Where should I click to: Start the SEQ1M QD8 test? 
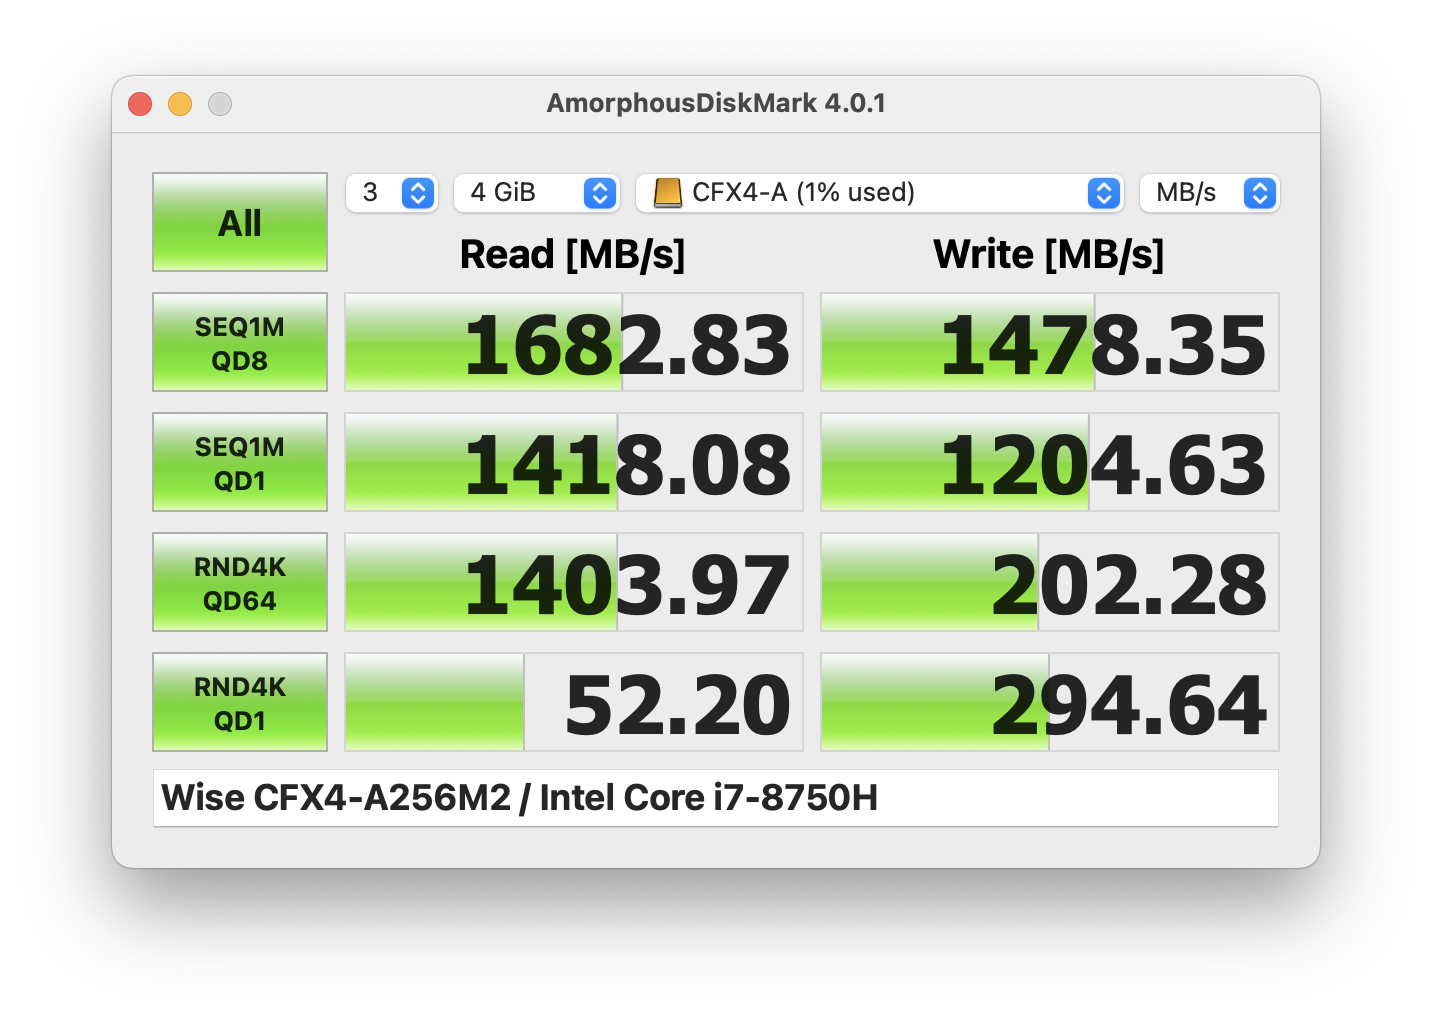click(x=240, y=342)
